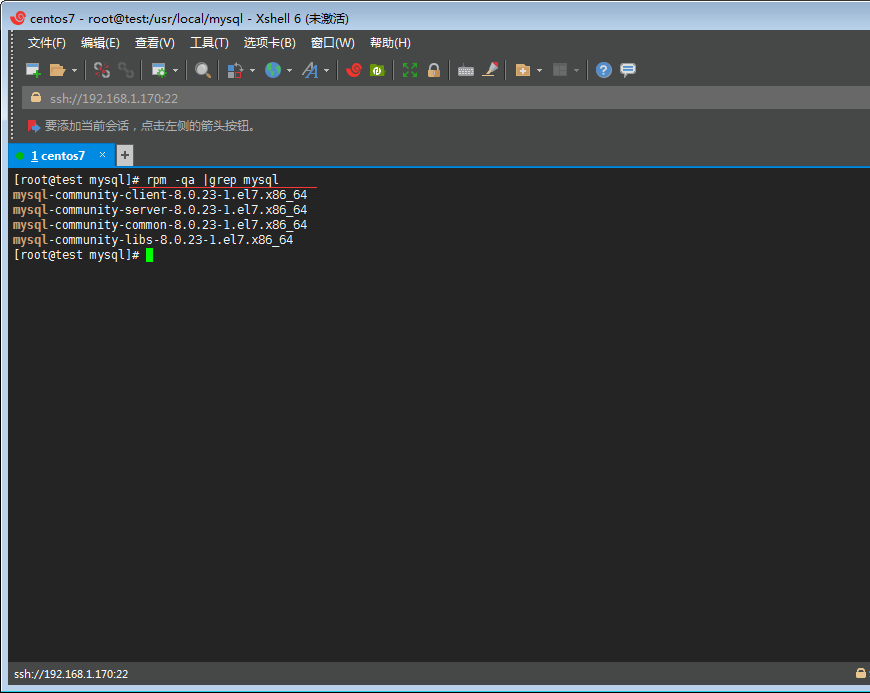Expand the globe encoding dropdown arrow
This screenshot has width=870, height=693.
[x=289, y=71]
